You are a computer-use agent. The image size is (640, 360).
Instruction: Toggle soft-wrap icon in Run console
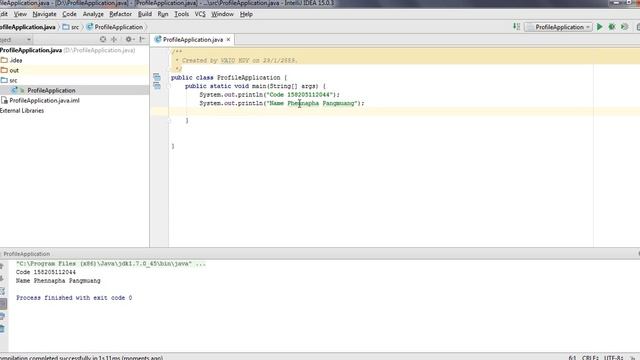click(x=2, y=291)
